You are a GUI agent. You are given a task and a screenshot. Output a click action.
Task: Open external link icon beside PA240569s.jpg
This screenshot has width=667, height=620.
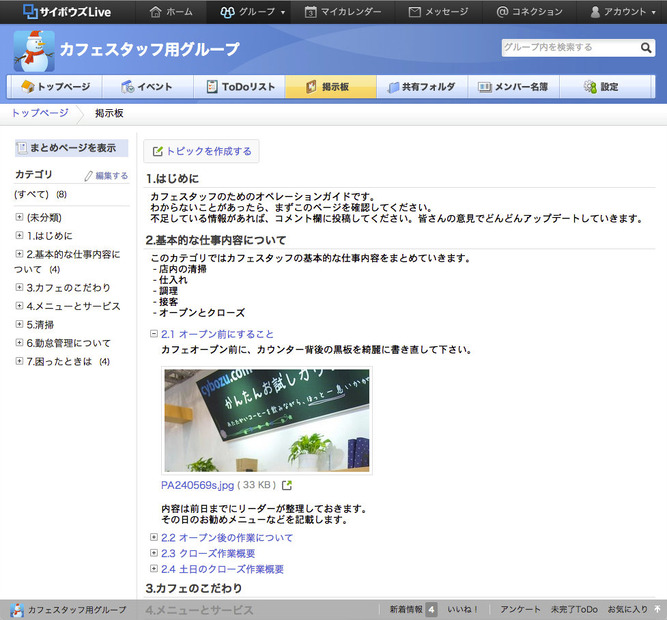point(287,486)
